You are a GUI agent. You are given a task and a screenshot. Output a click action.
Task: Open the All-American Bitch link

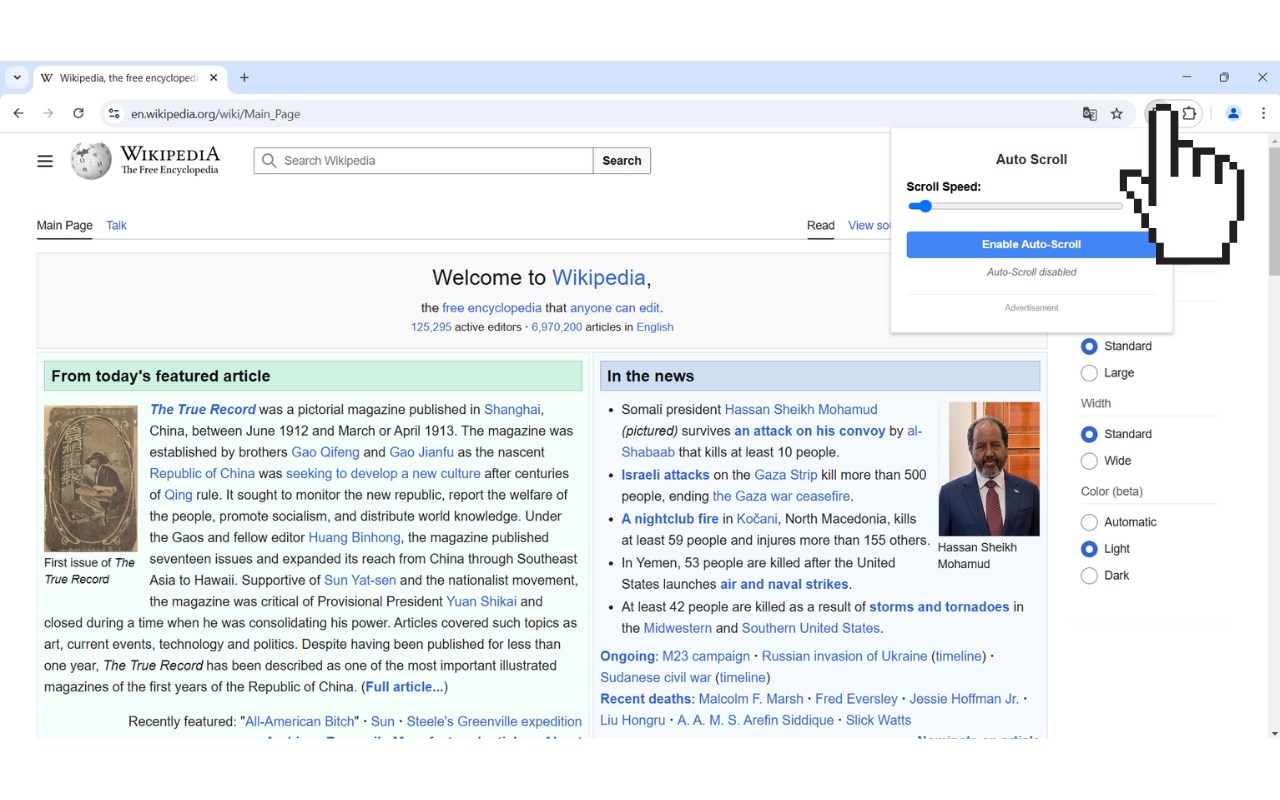[x=300, y=721]
